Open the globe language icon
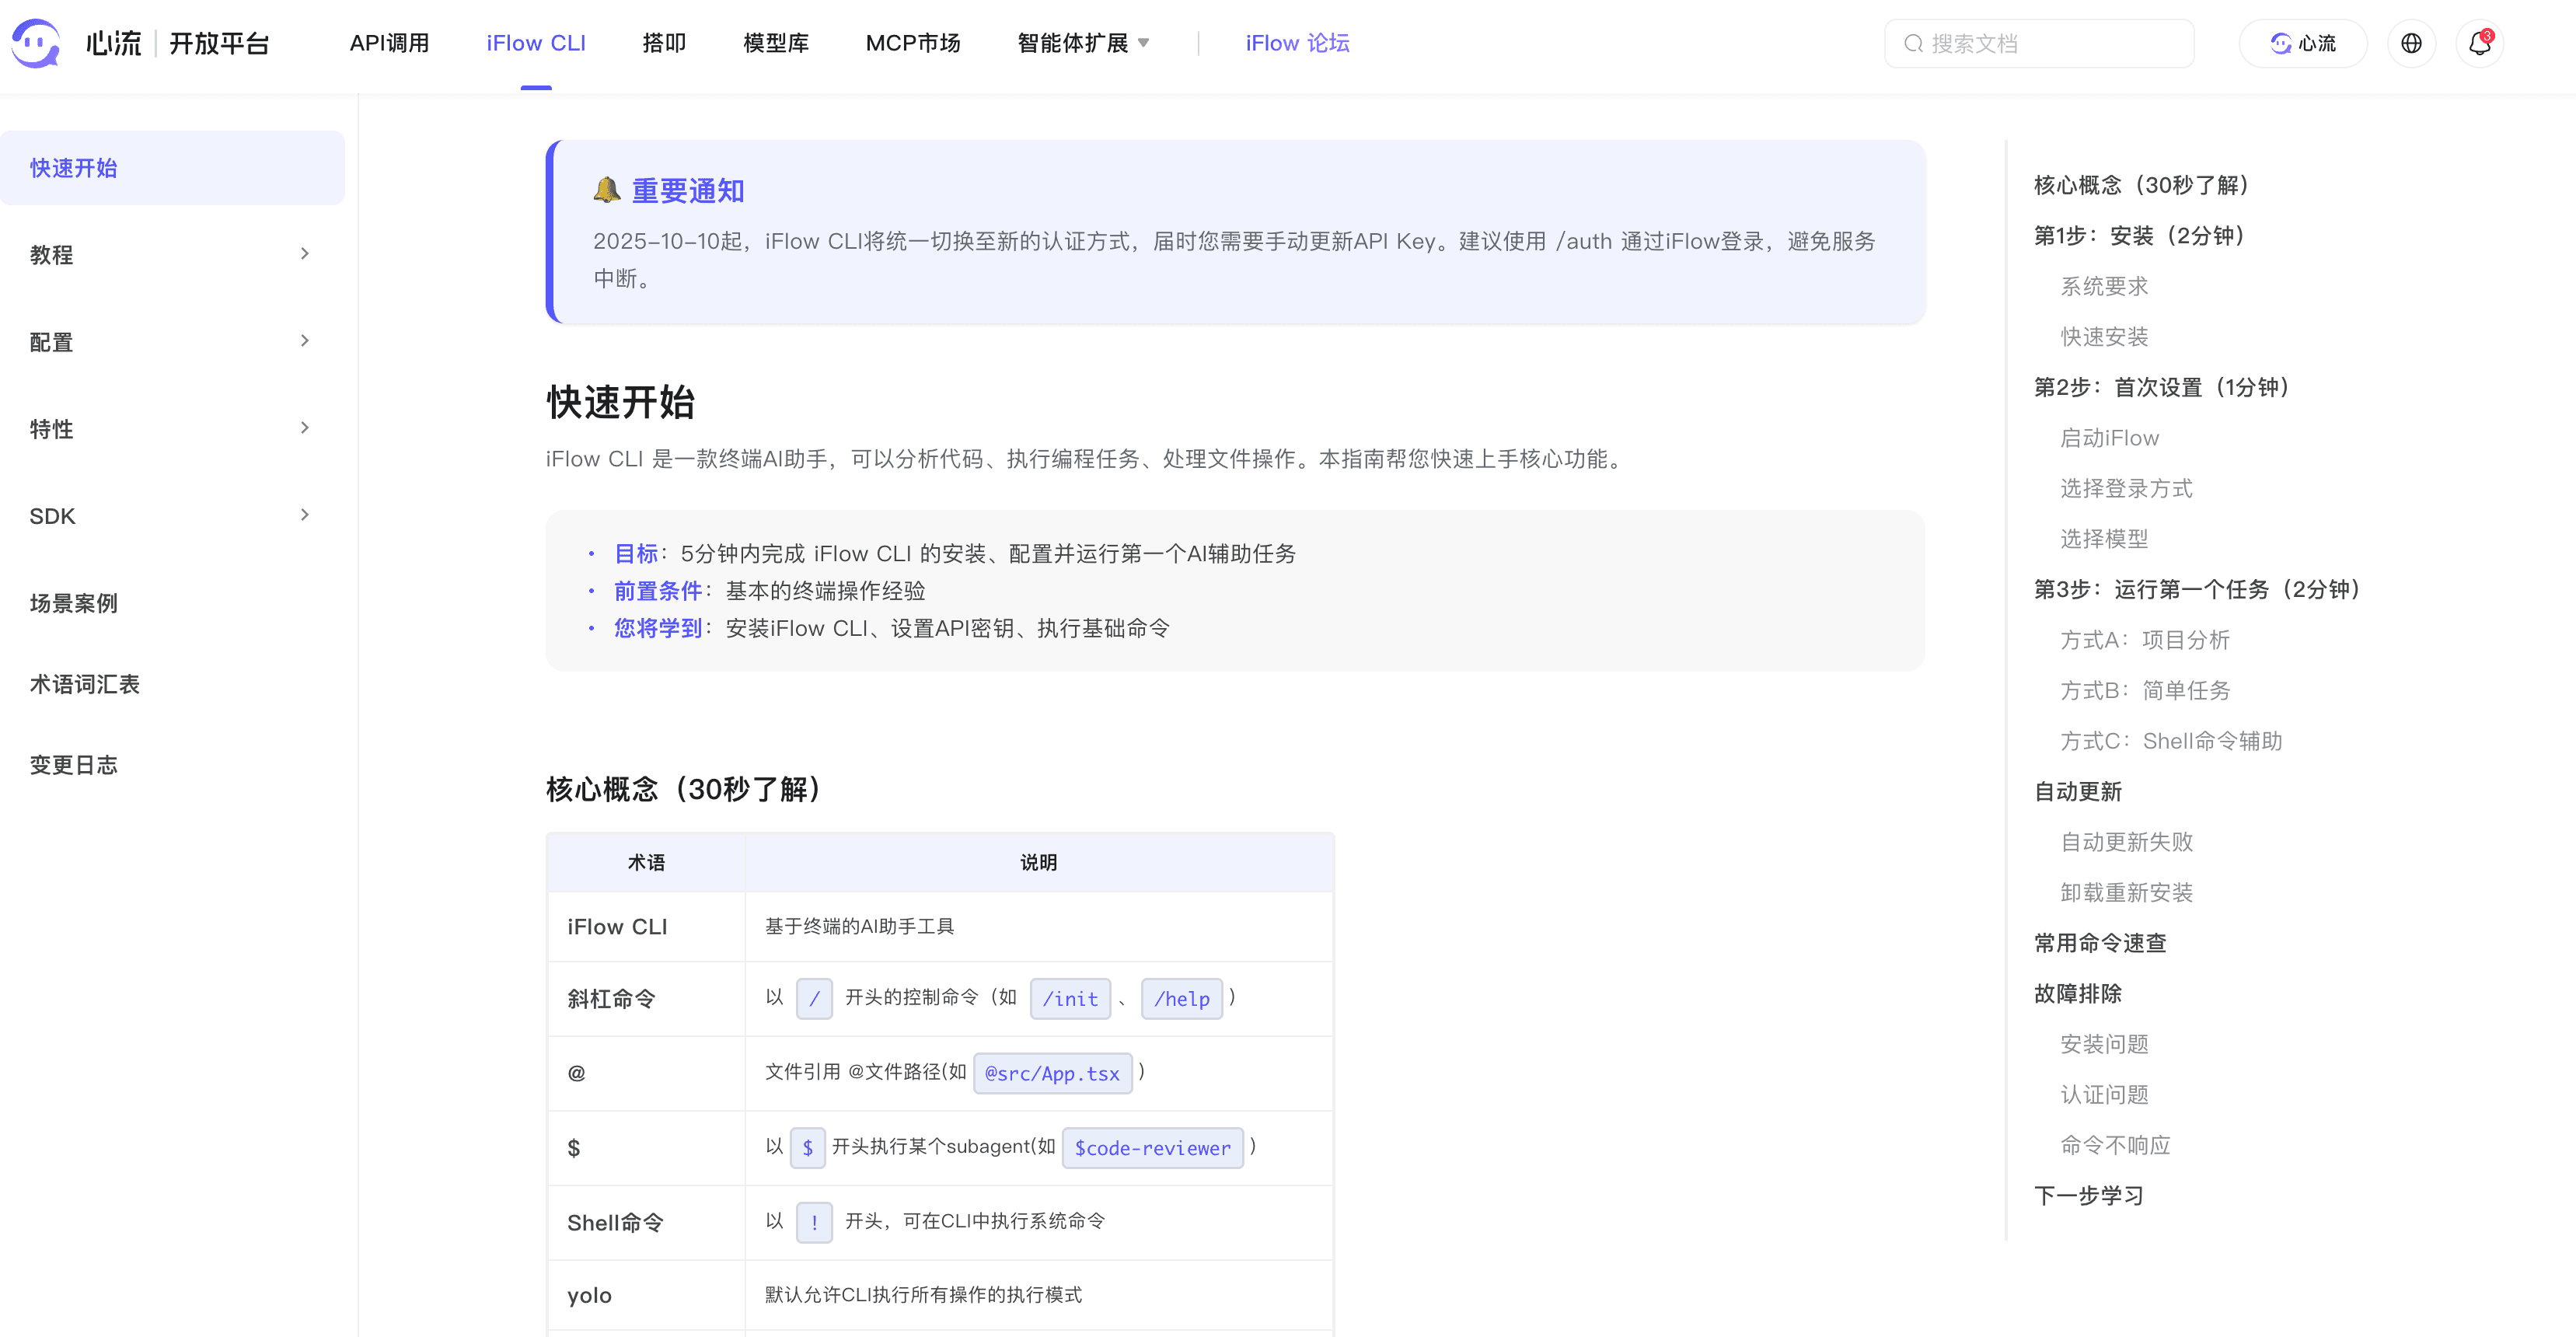The height and width of the screenshot is (1337, 2576). point(2412,43)
